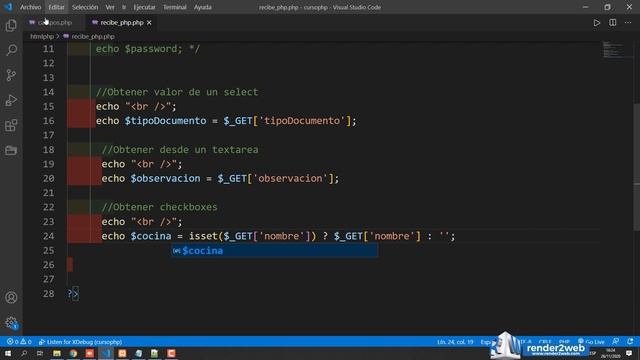Click the closing ?> tag on line 28
The image size is (640, 360).
pyautogui.click(x=73, y=294)
